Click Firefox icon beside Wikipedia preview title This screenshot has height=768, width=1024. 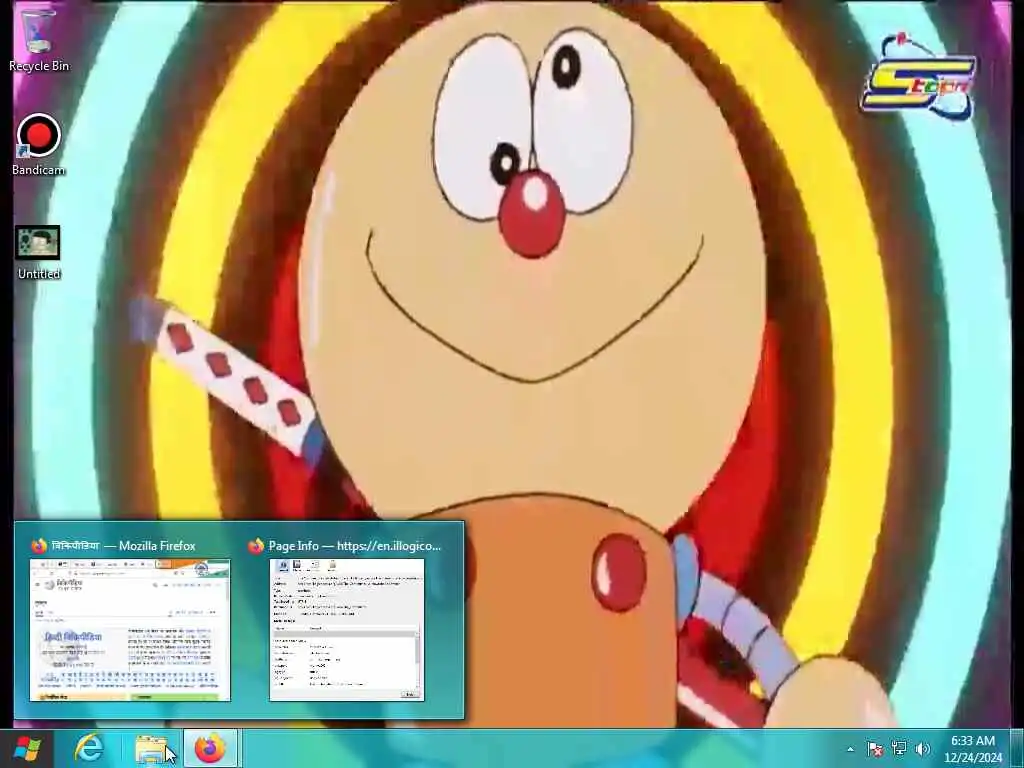pyautogui.click(x=39, y=545)
